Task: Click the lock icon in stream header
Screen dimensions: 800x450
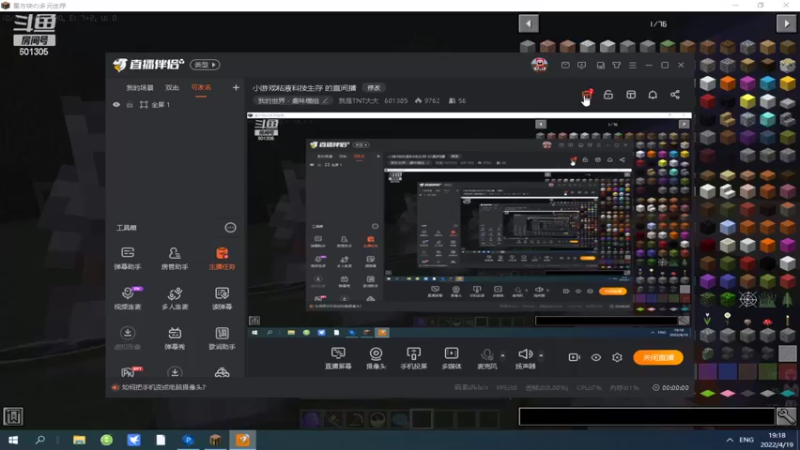Action: click(x=608, y=95)
